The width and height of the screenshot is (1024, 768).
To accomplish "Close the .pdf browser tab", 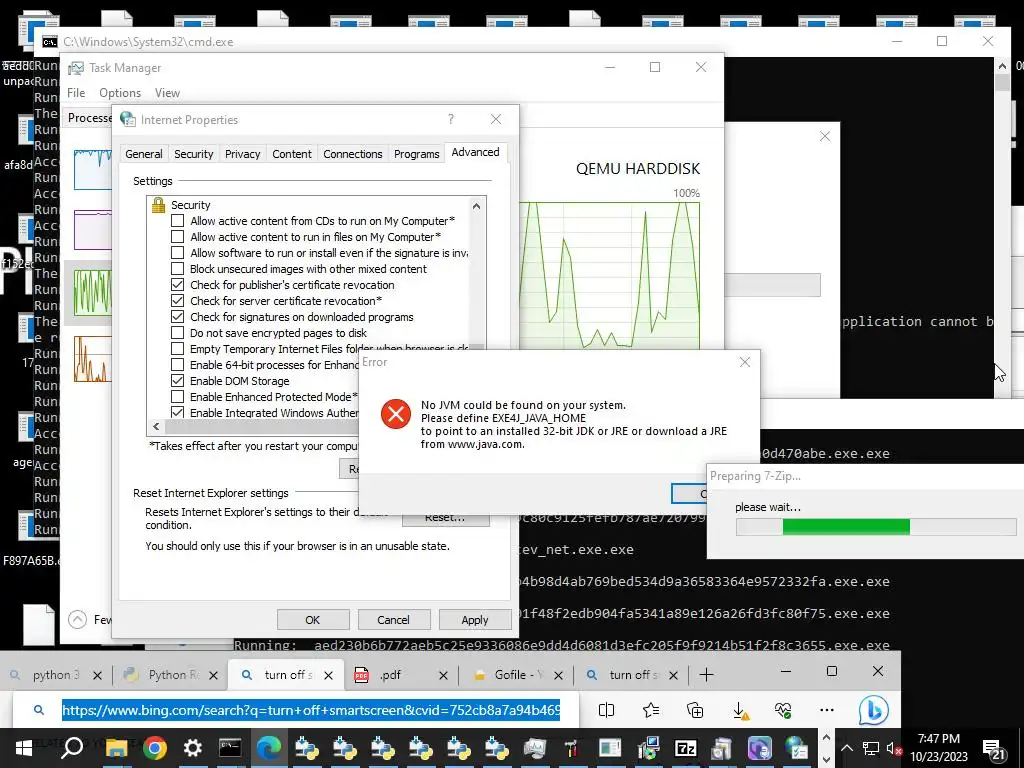I will tap(443, 675).
